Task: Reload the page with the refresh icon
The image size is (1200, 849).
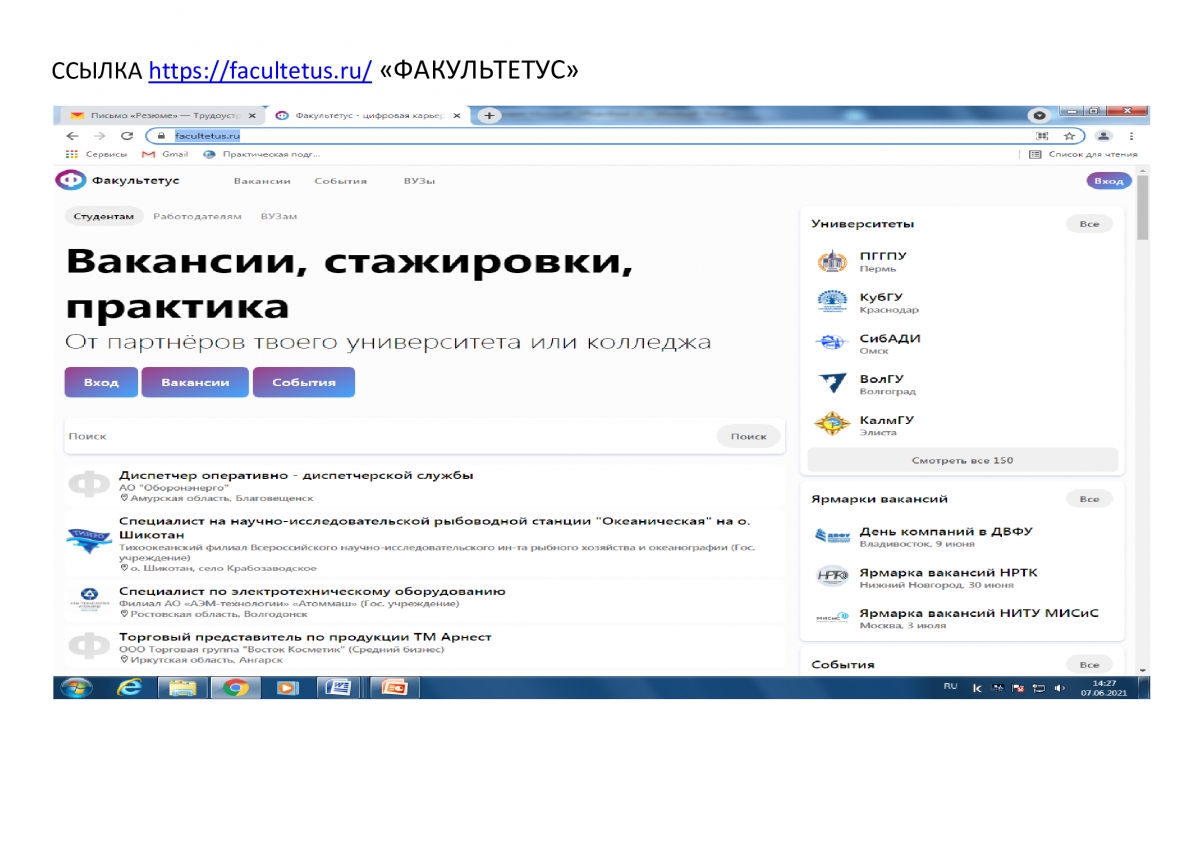Action: click(127, 135)
